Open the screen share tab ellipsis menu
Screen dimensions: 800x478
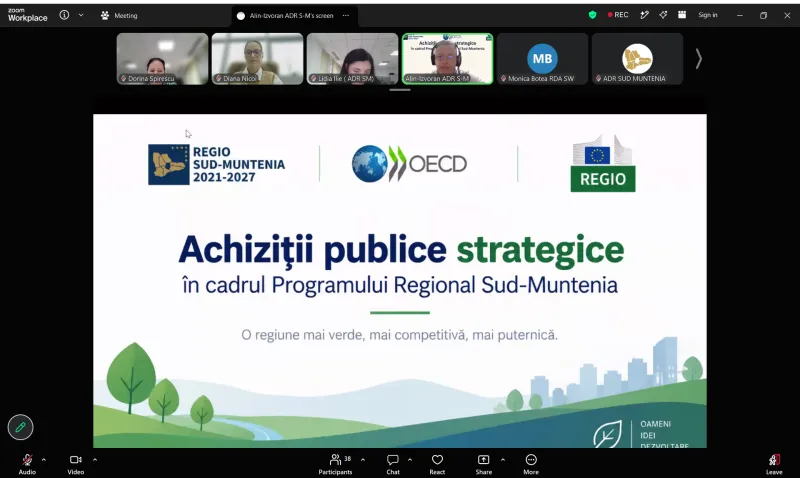point(346,15)
